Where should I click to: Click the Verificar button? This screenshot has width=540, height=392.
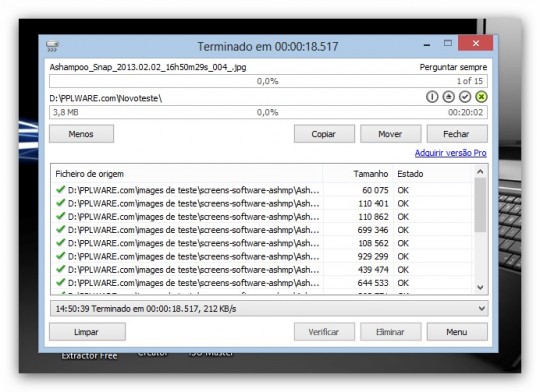[x=324, y=332]
